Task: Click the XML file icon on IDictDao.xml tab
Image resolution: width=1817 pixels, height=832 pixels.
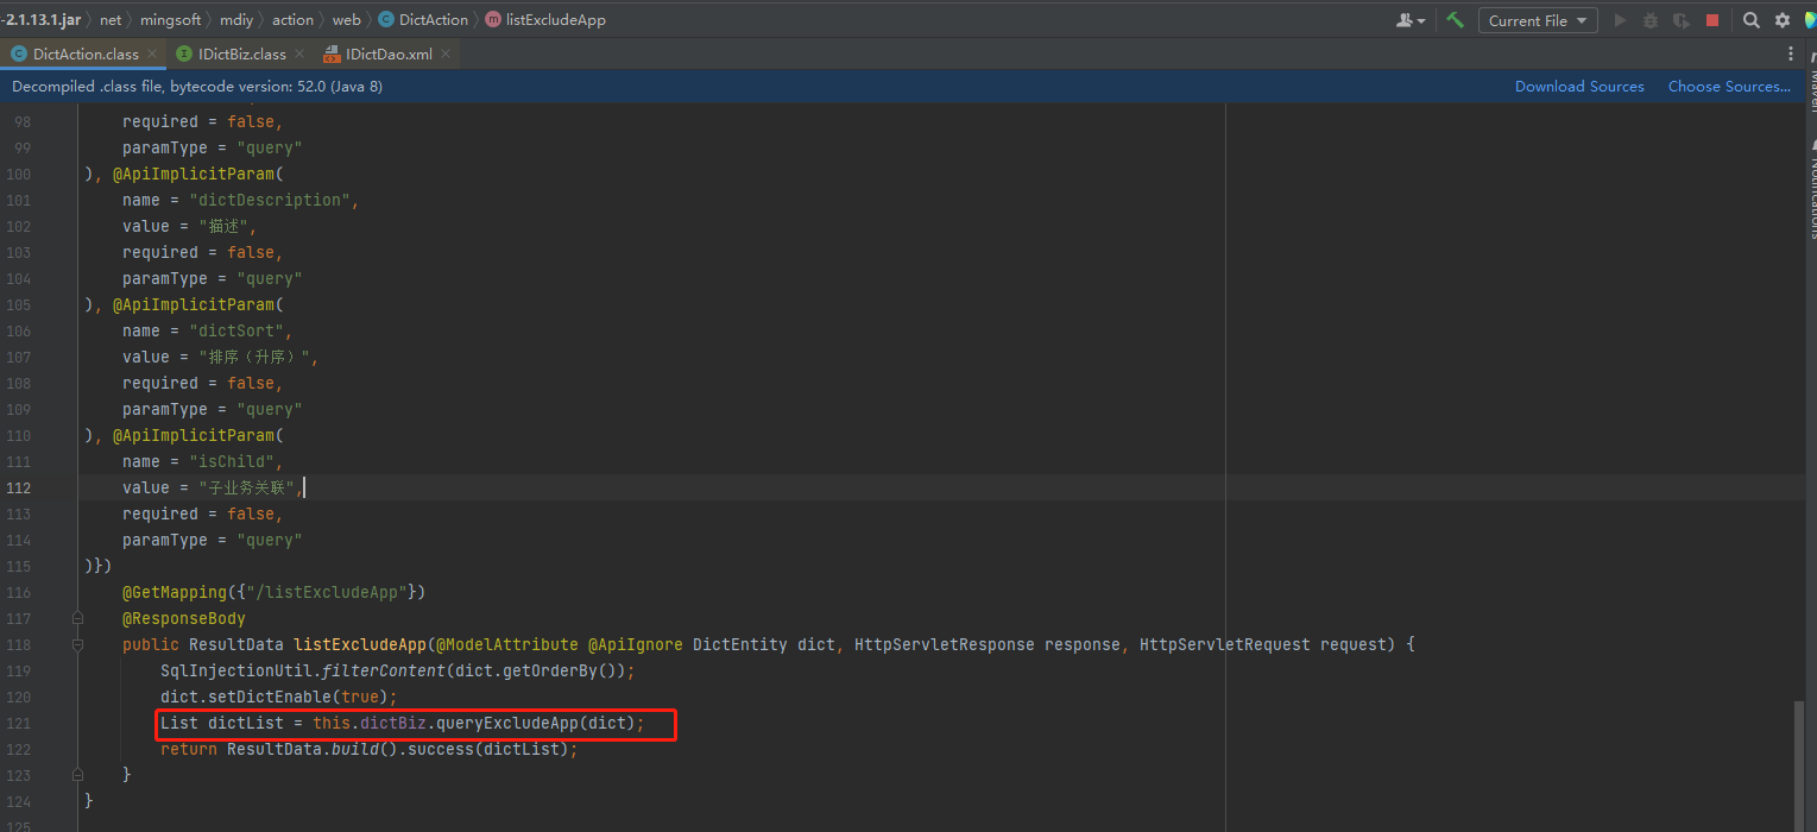Action: coord(332,54)
